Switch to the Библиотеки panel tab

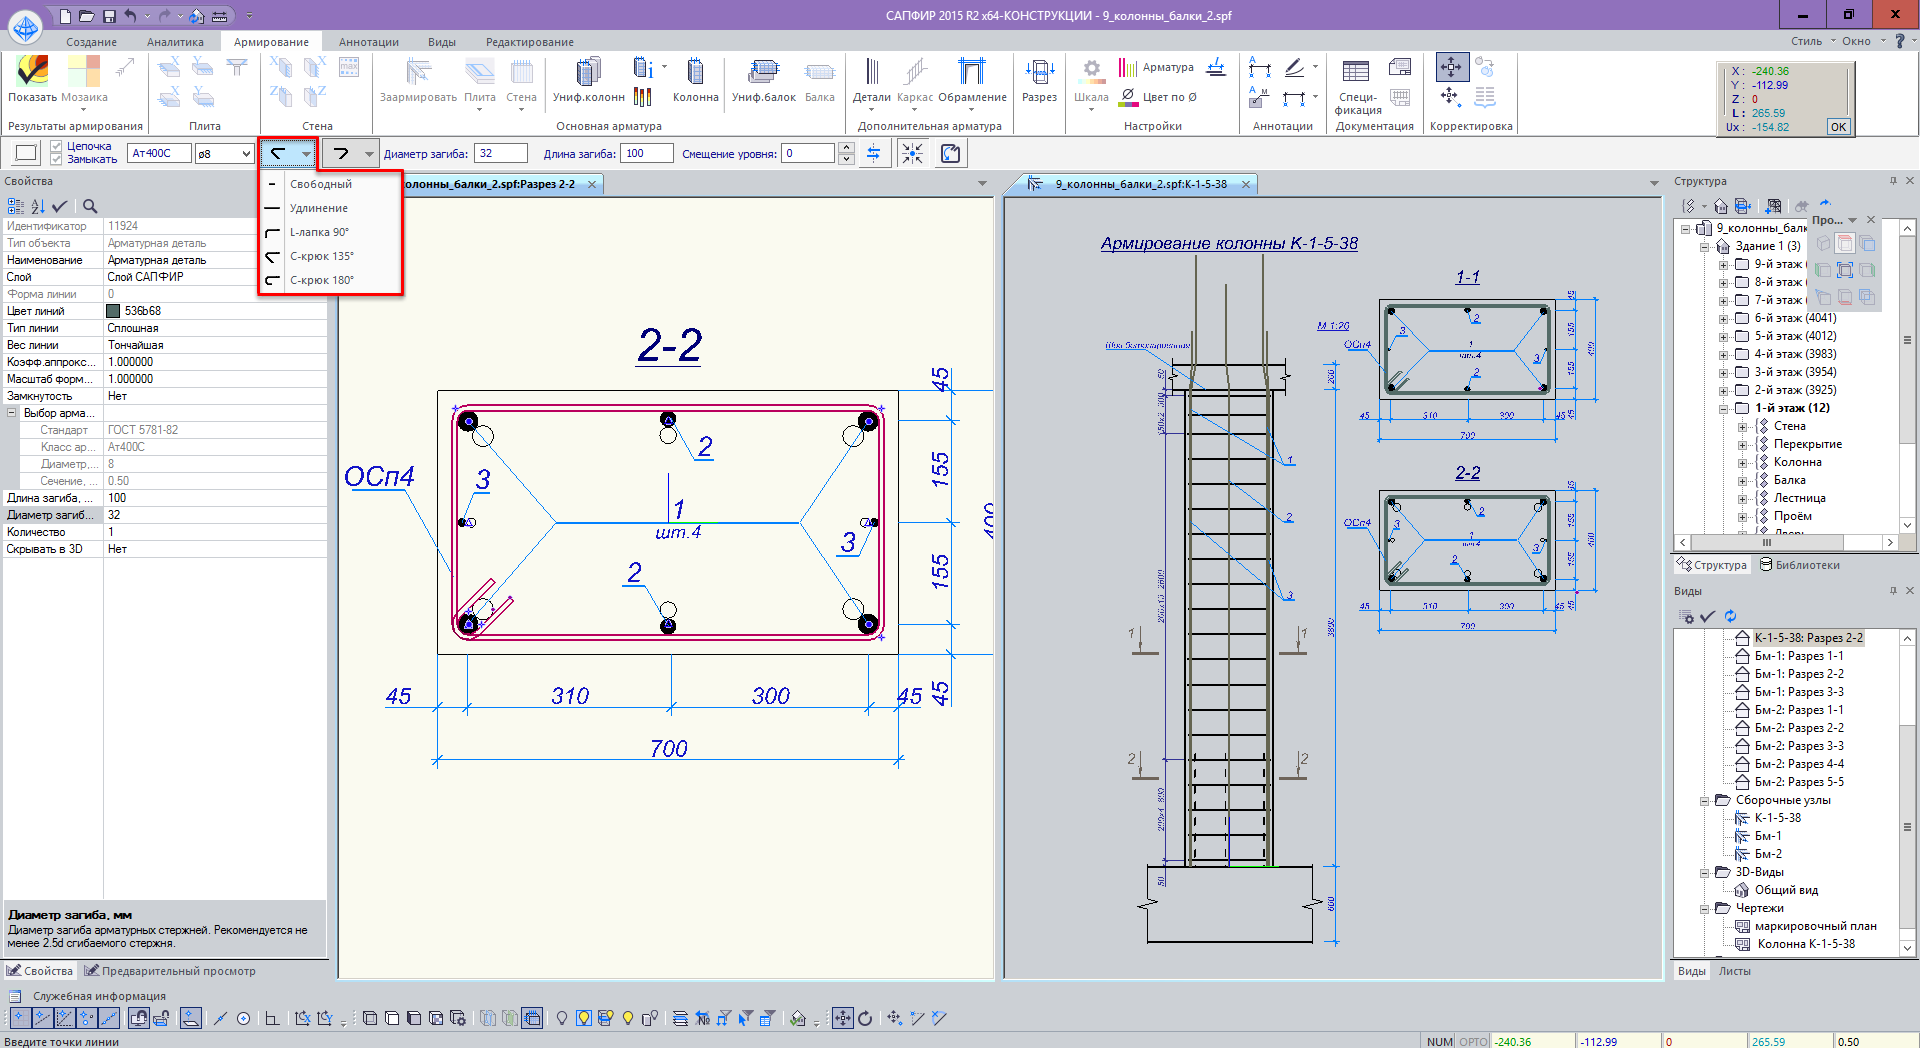point(1799,565)
